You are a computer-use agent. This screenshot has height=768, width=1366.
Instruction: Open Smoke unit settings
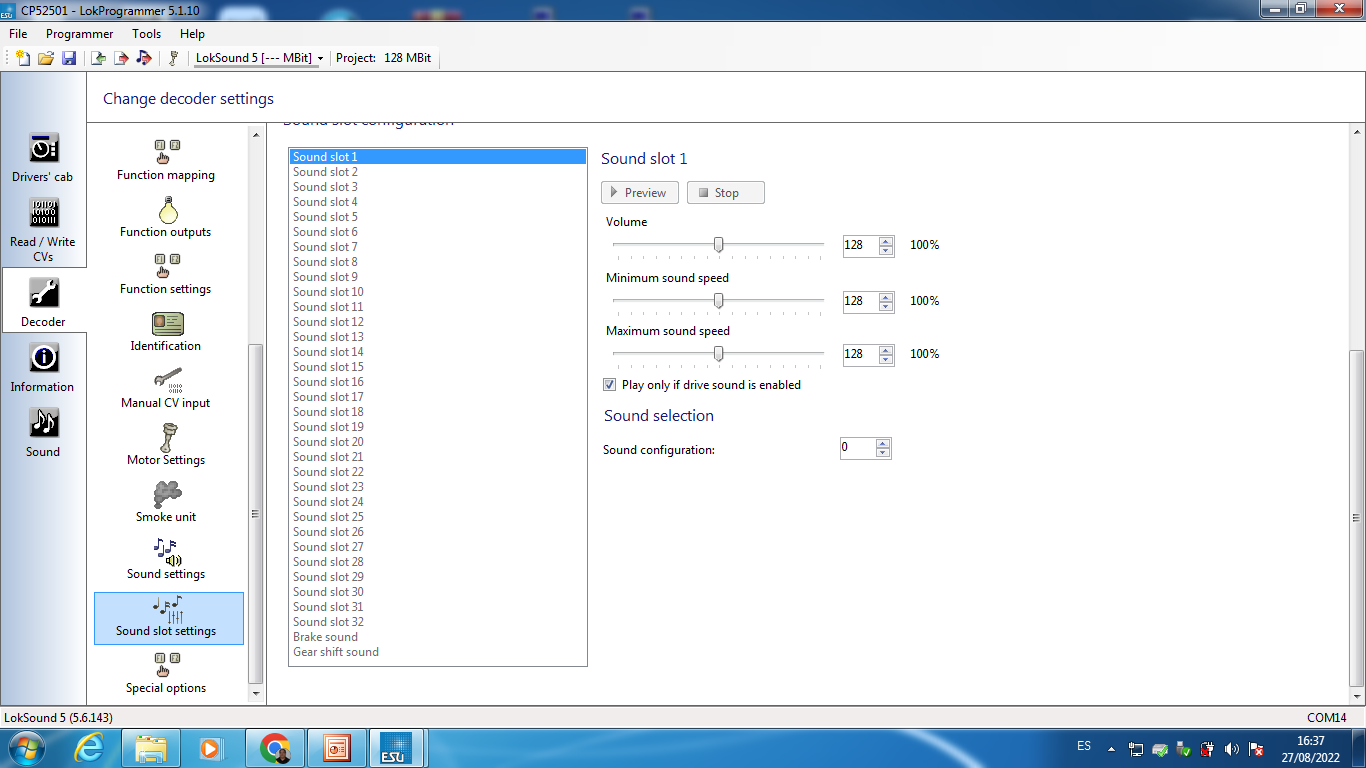166,502
